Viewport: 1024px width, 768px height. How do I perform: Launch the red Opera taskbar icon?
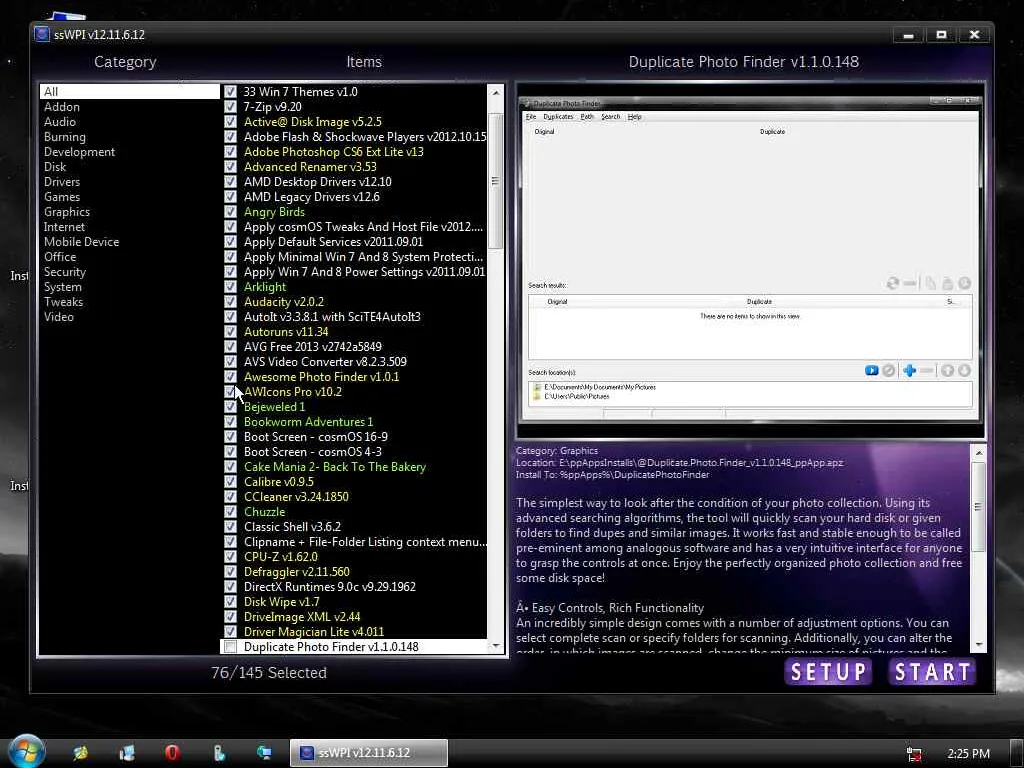172,753
